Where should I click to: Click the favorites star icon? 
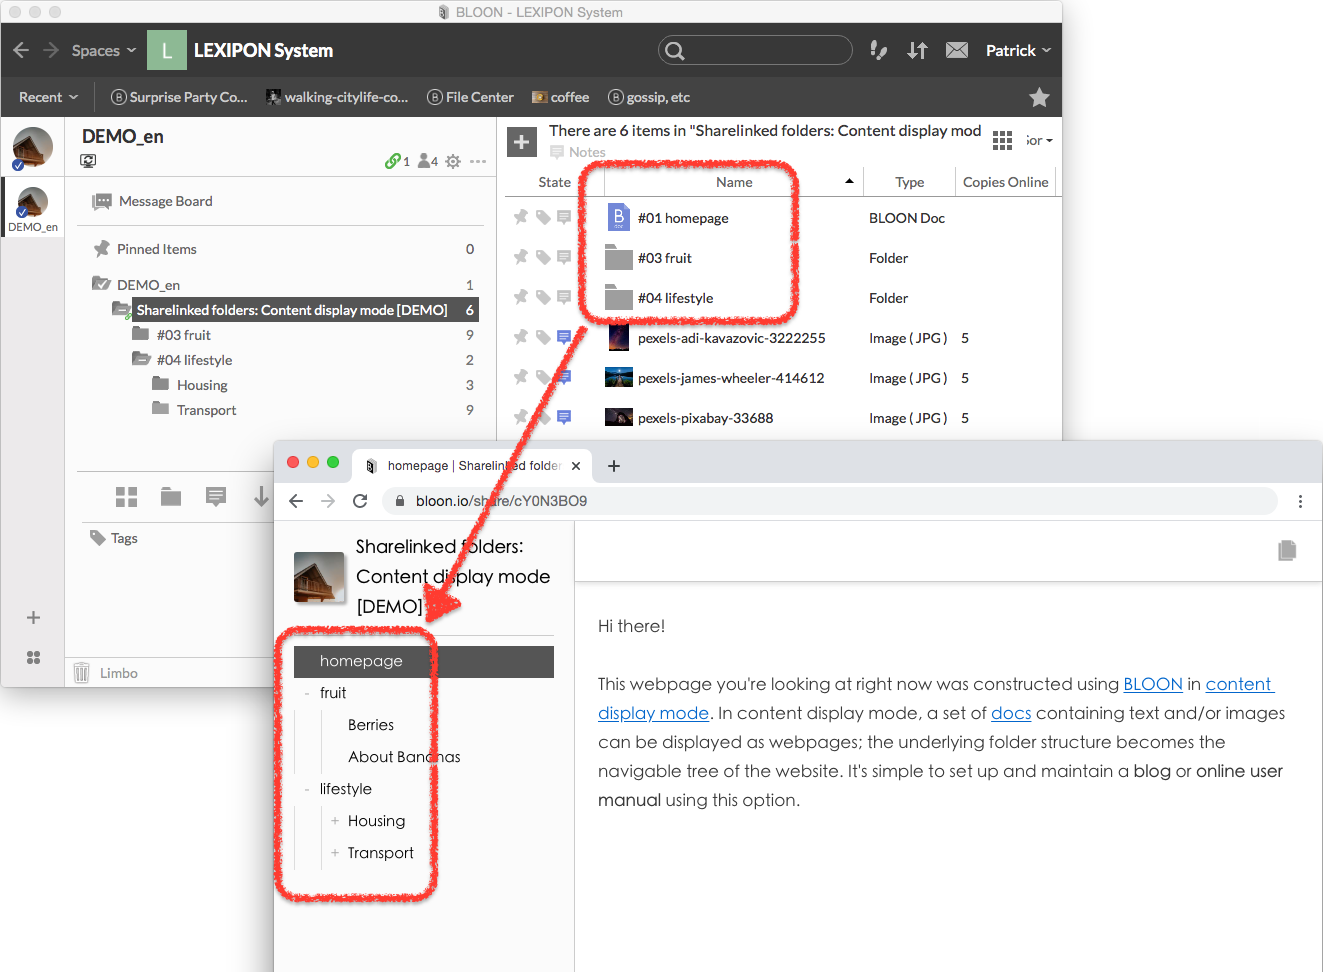[1039, 97]
